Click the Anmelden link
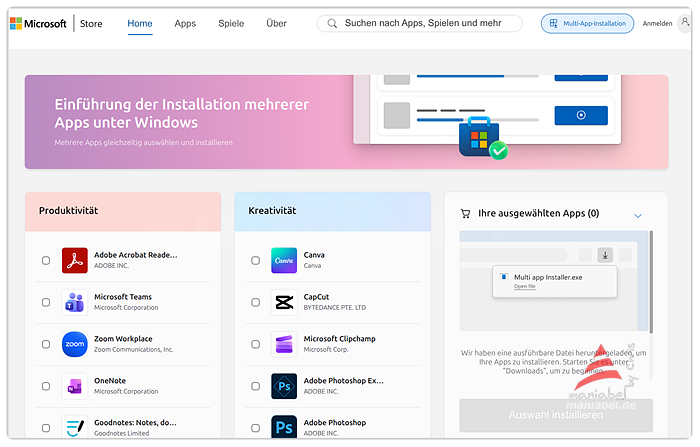700x447 pixels. pyautogui.click(x=657, y=24)
